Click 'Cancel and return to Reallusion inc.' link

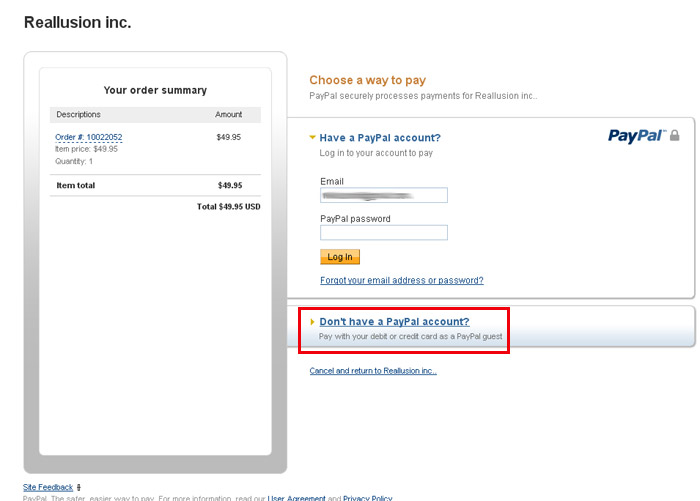tap(373, 371)
